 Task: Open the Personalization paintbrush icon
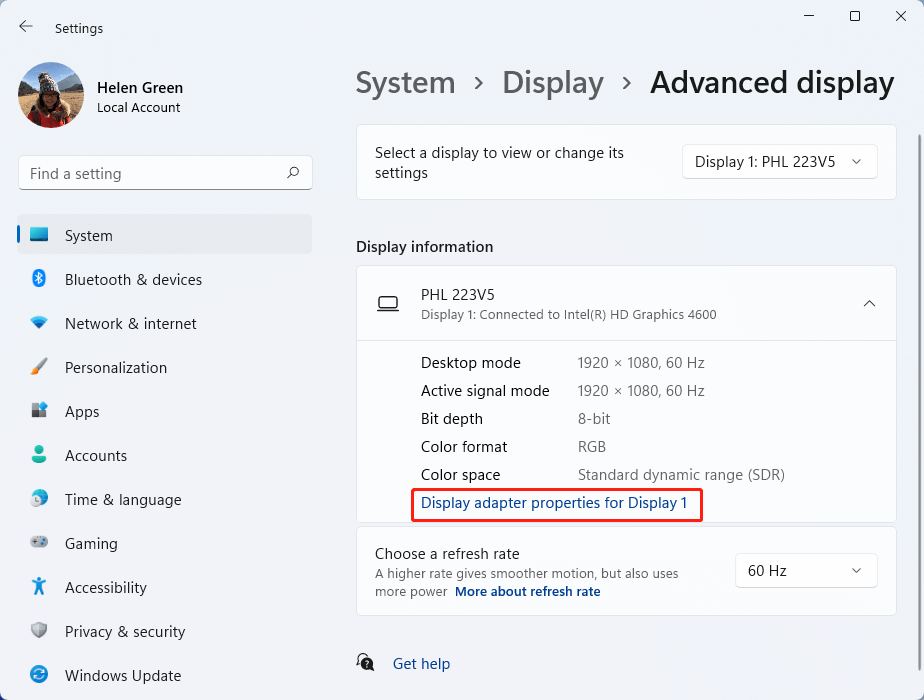tap(39, 366)
